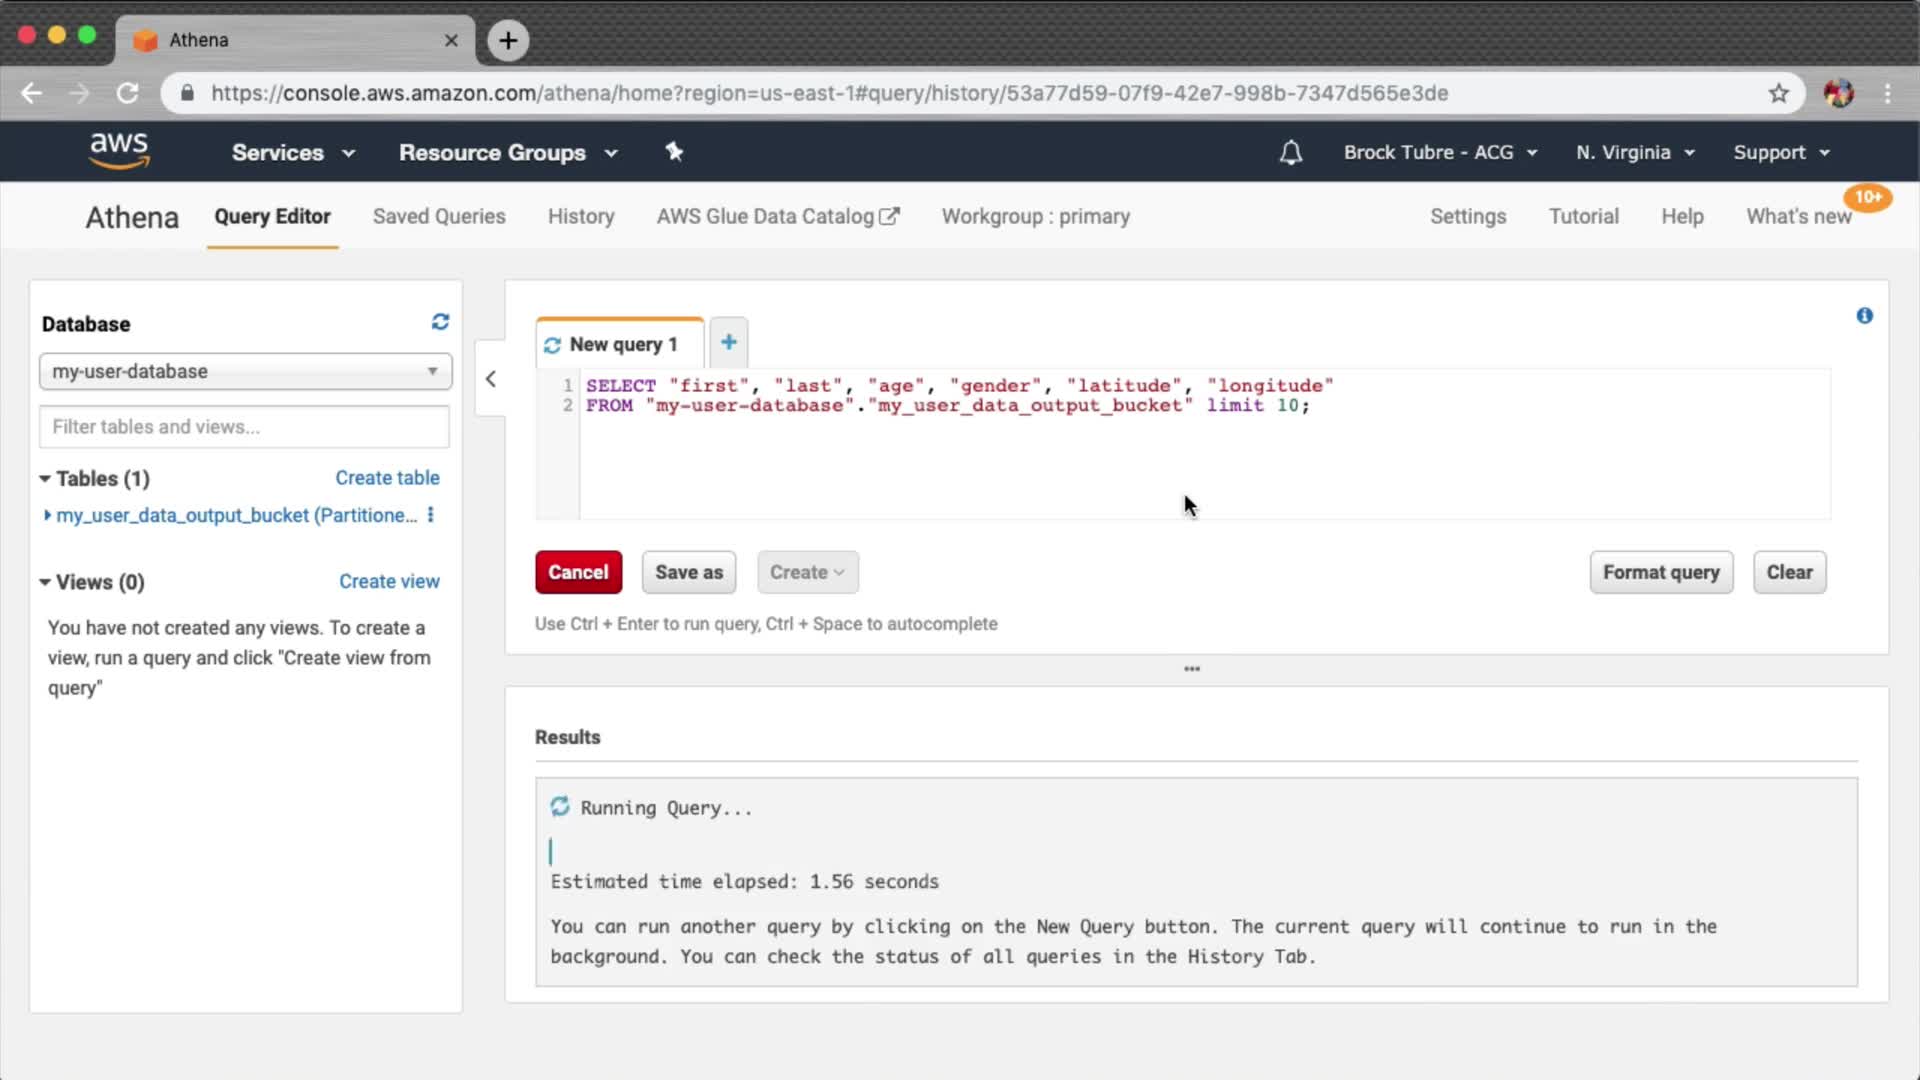Open the info icon in query panel
The image size is (1920, 1080).
(1864, 316)
